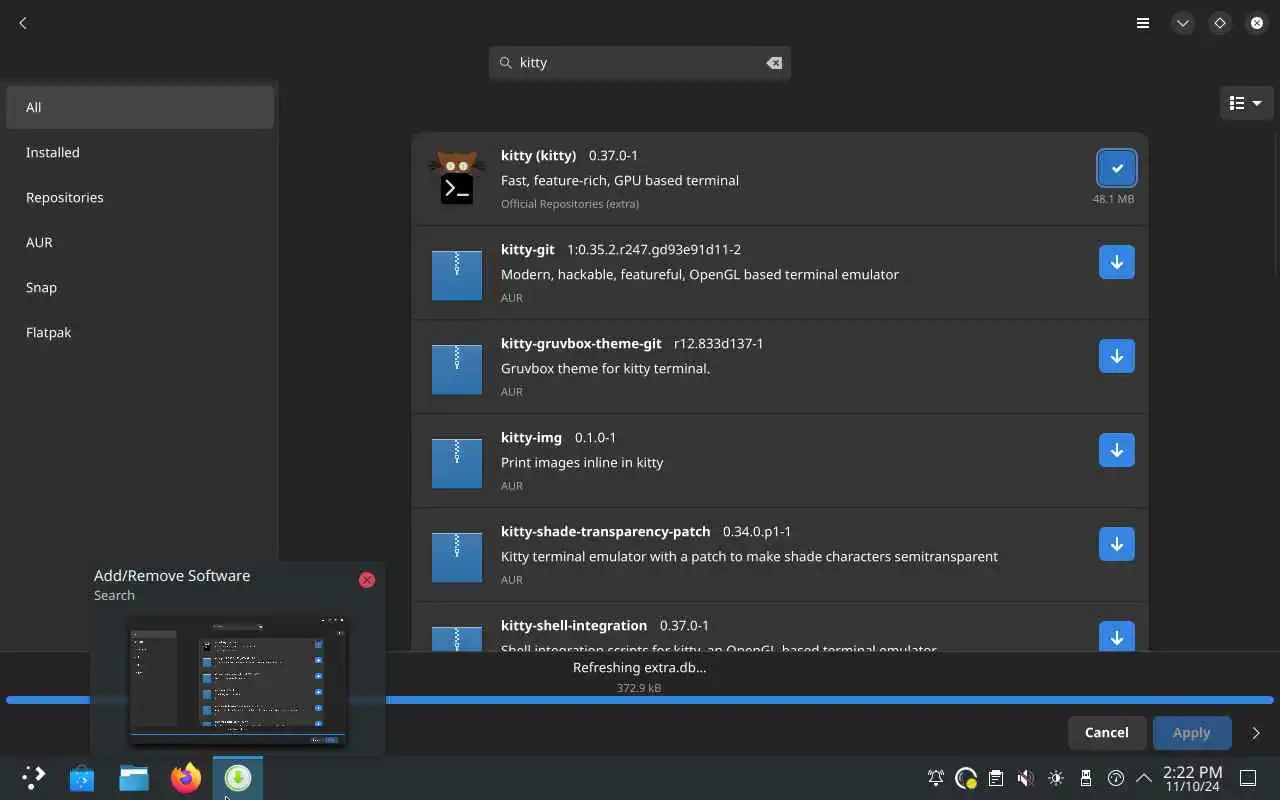The width and height of the screenshot is (1280, 800).
Task: Click the search magnifier icon
Action: point(505,62)
